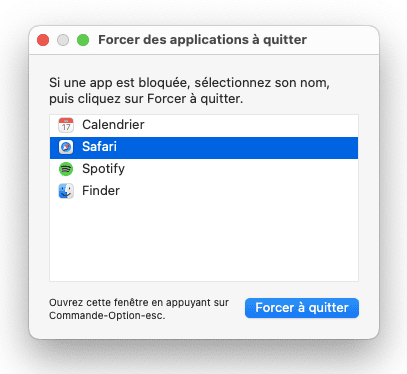Click blank space right of Spotify row

[x=242, y=169]
